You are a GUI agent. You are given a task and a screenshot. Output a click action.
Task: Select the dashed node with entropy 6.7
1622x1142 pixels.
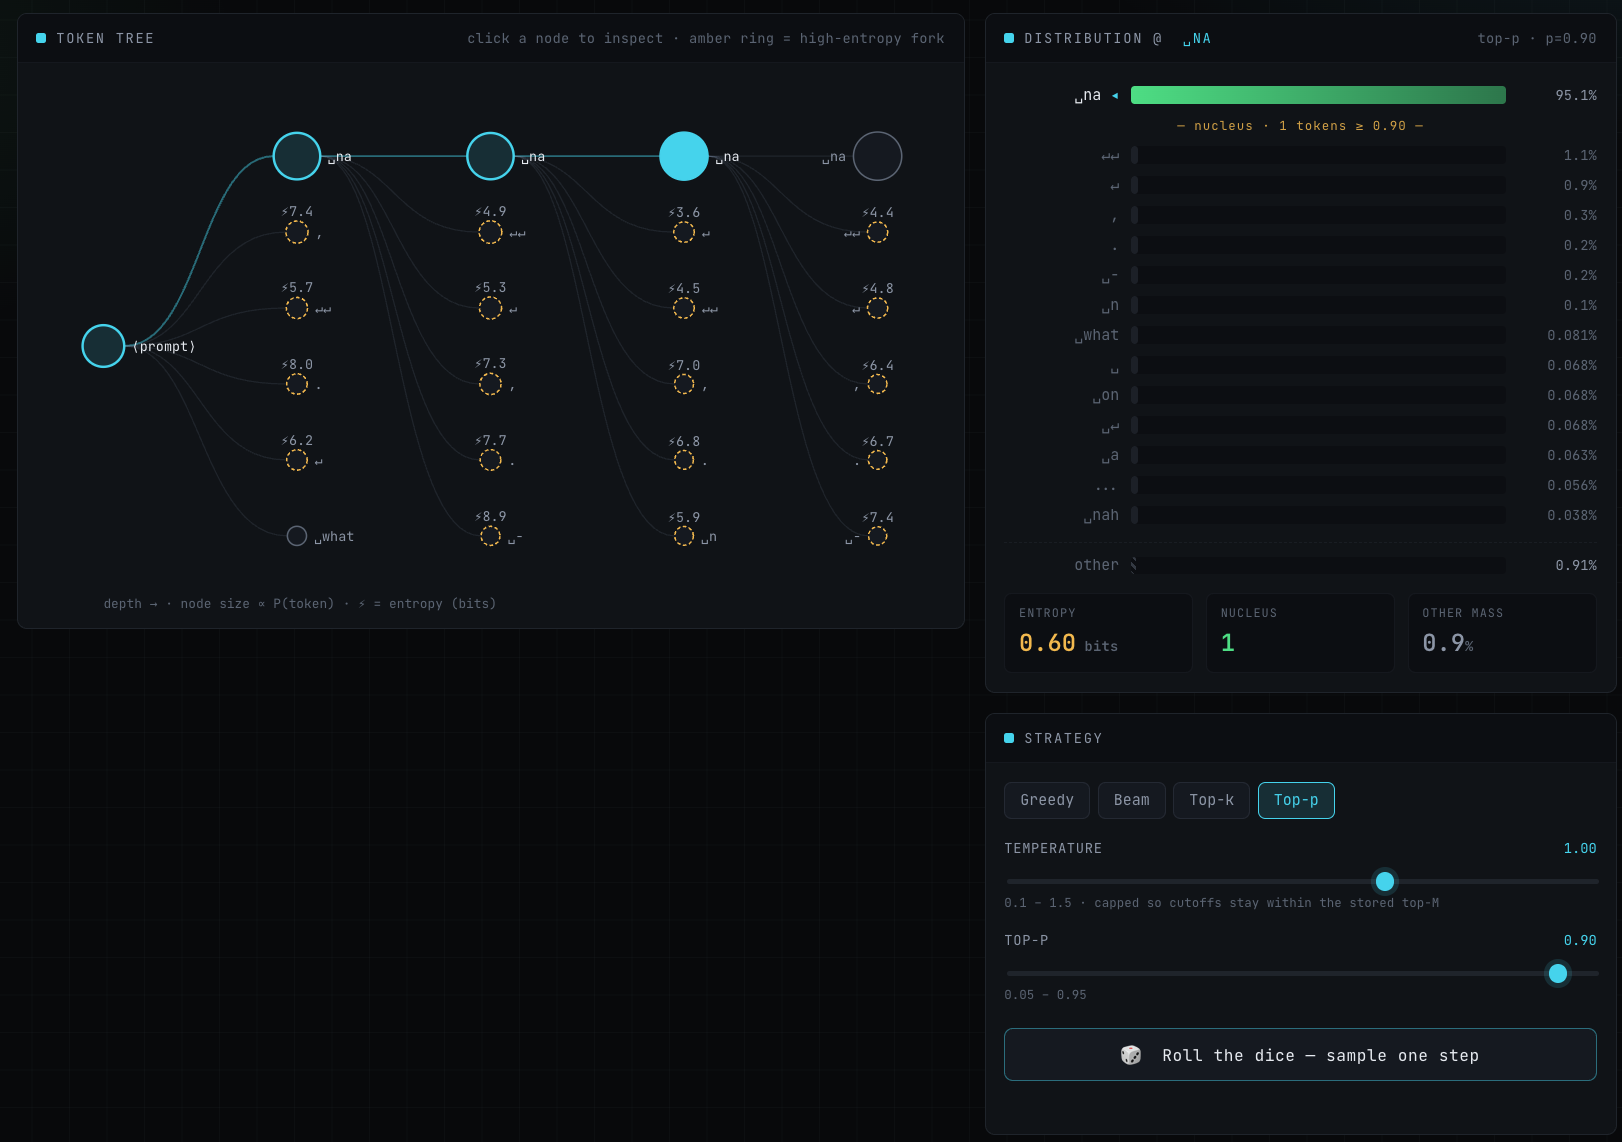pos(877,460)
